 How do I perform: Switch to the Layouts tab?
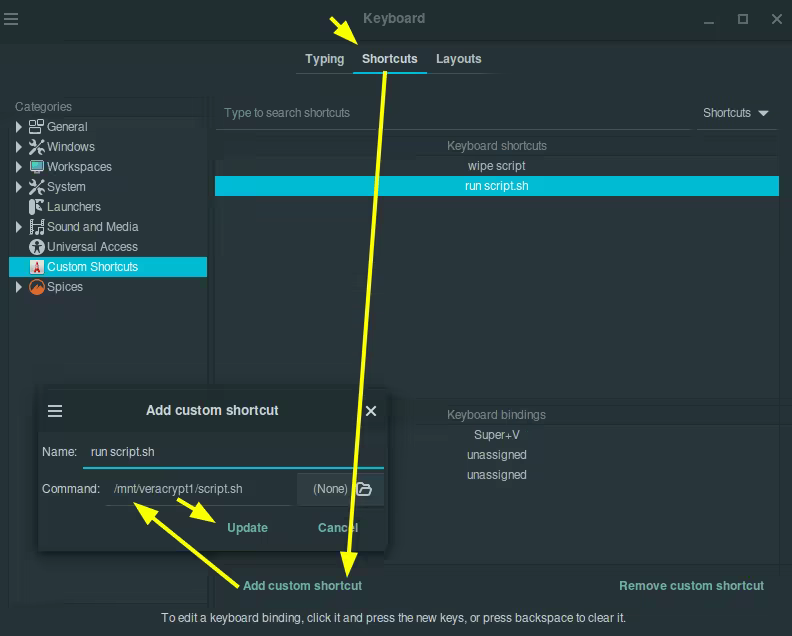(x=459, y=59)
